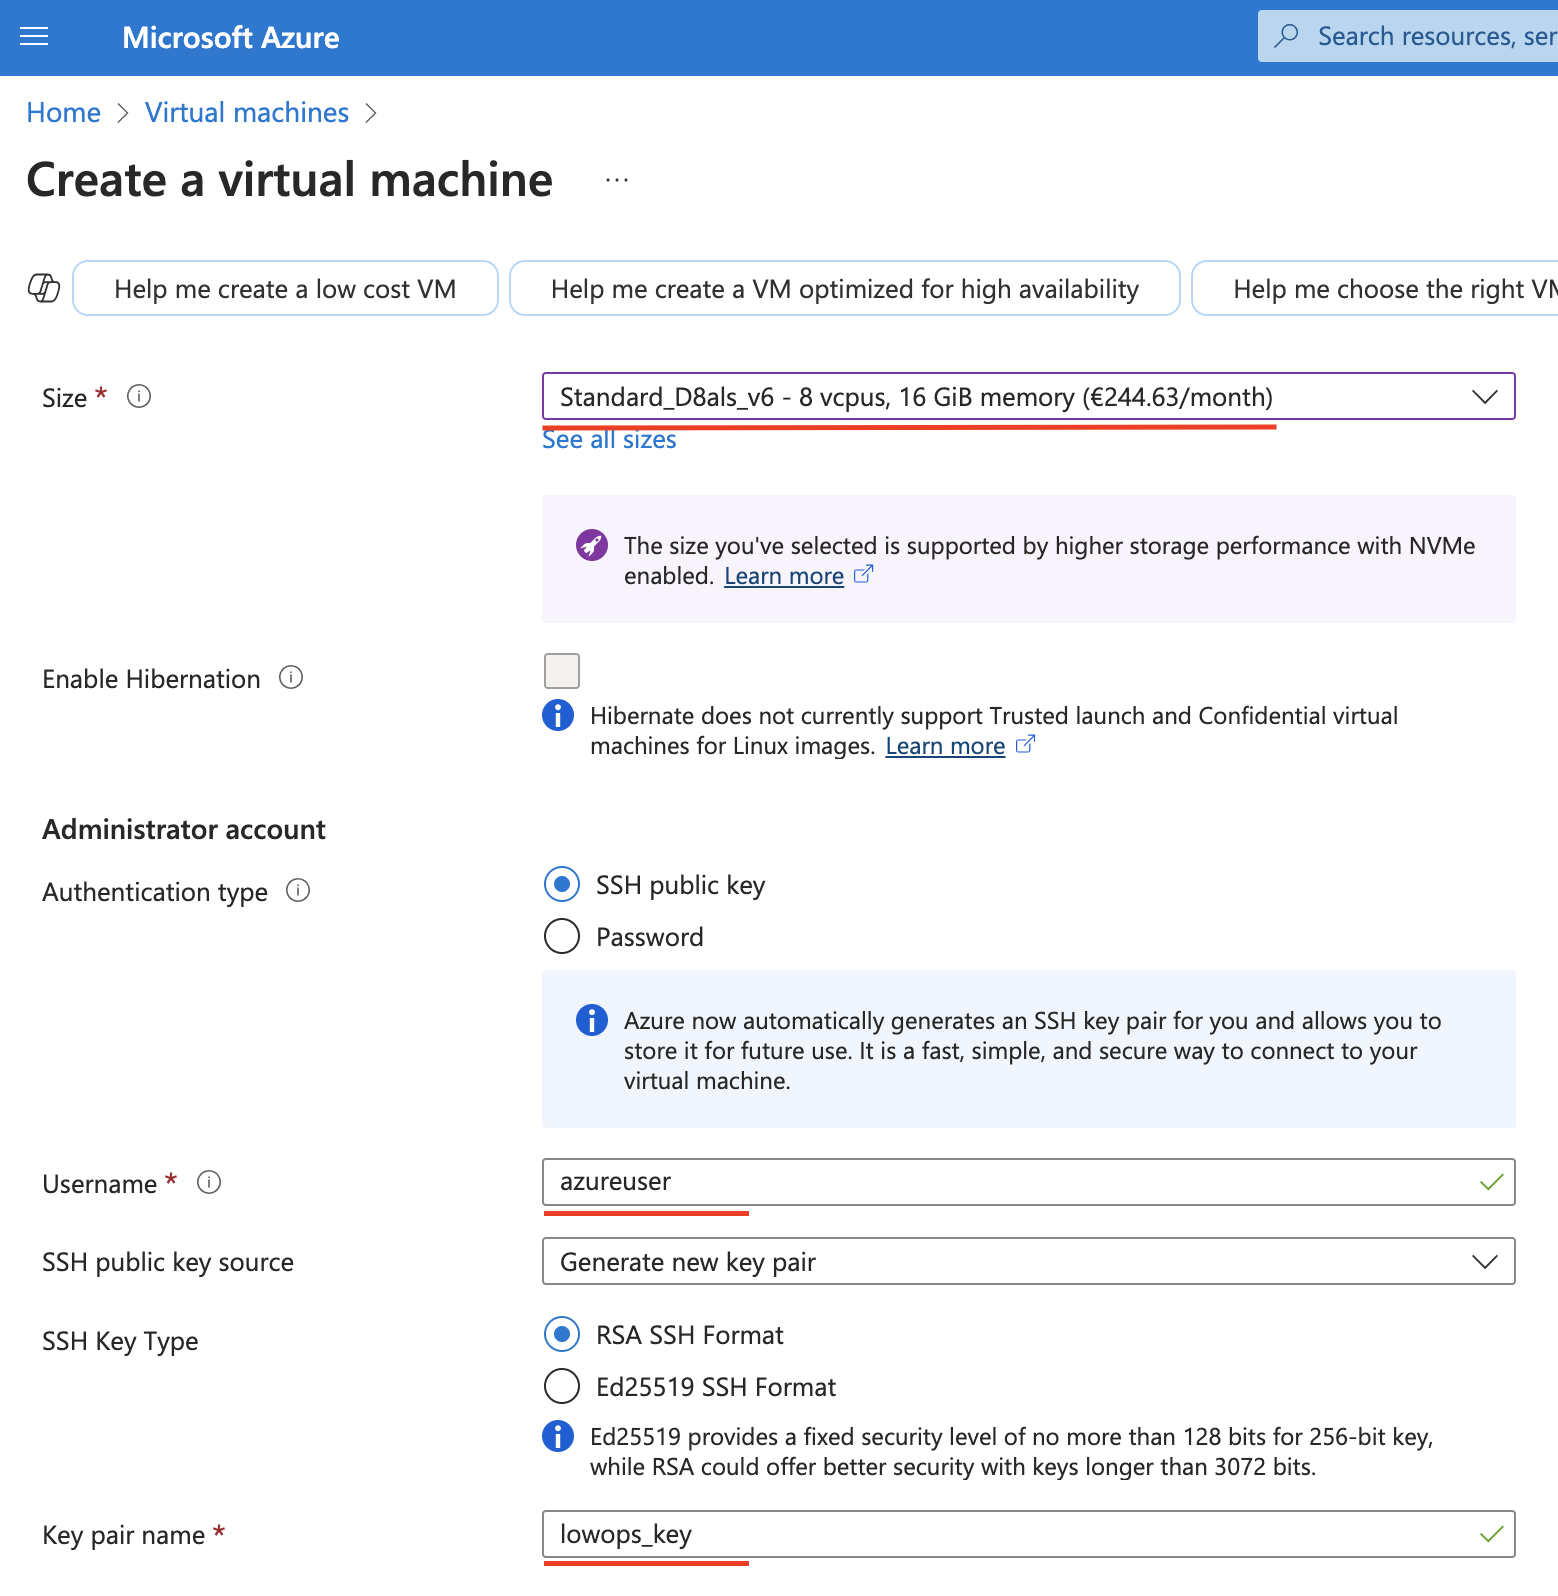The image size is (1558, 1596).
Task: Tick the Enable Hibernation checkbox
Action: click(562, 670)
